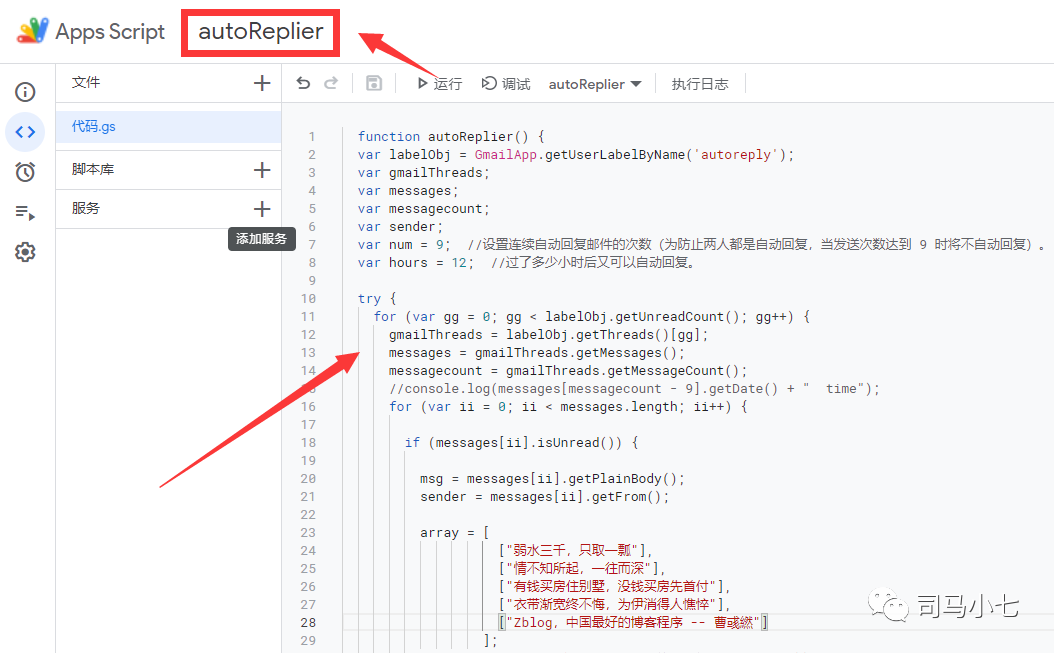Click the 'try {' code line
The image size is (1054, 653).
click(376, 299)
